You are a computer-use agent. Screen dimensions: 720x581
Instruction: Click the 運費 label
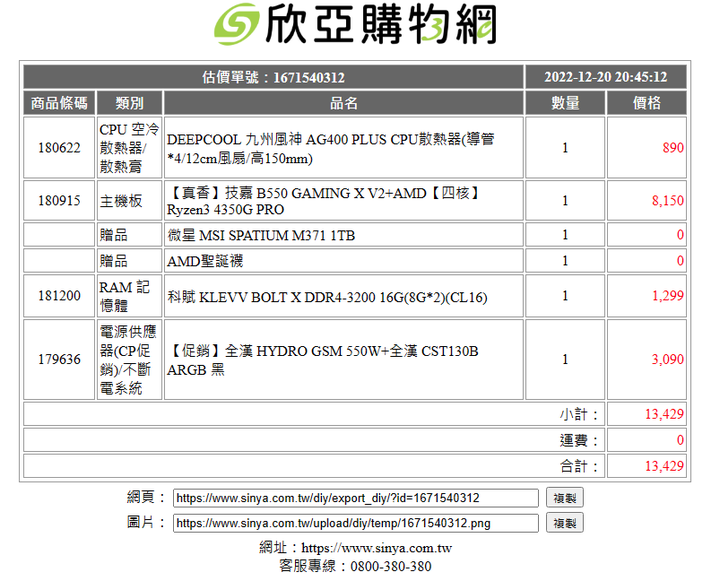point(579,440)
